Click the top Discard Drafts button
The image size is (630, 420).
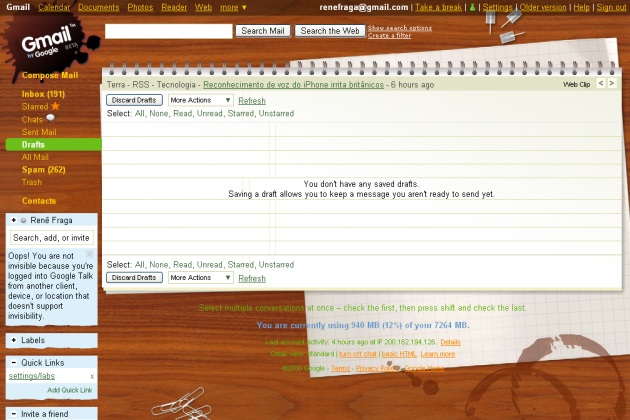[134, 100]
